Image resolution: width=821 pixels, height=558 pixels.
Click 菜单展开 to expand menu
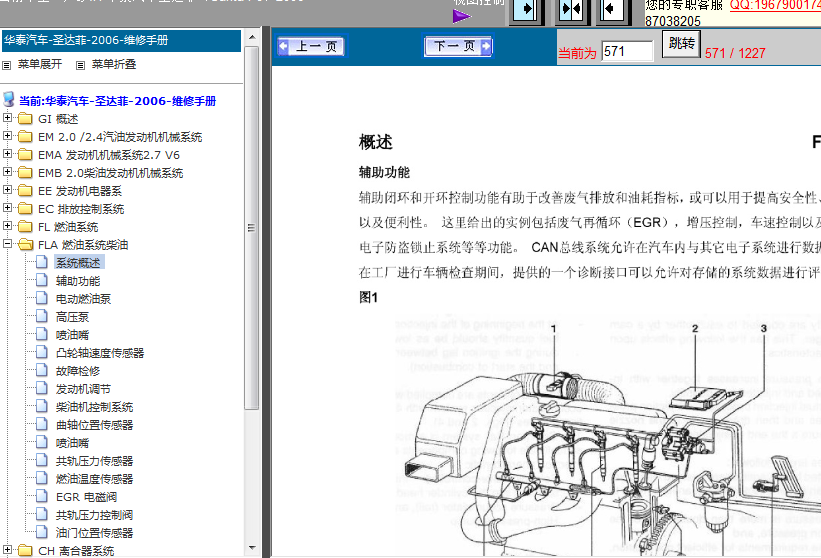pos(40,64)
